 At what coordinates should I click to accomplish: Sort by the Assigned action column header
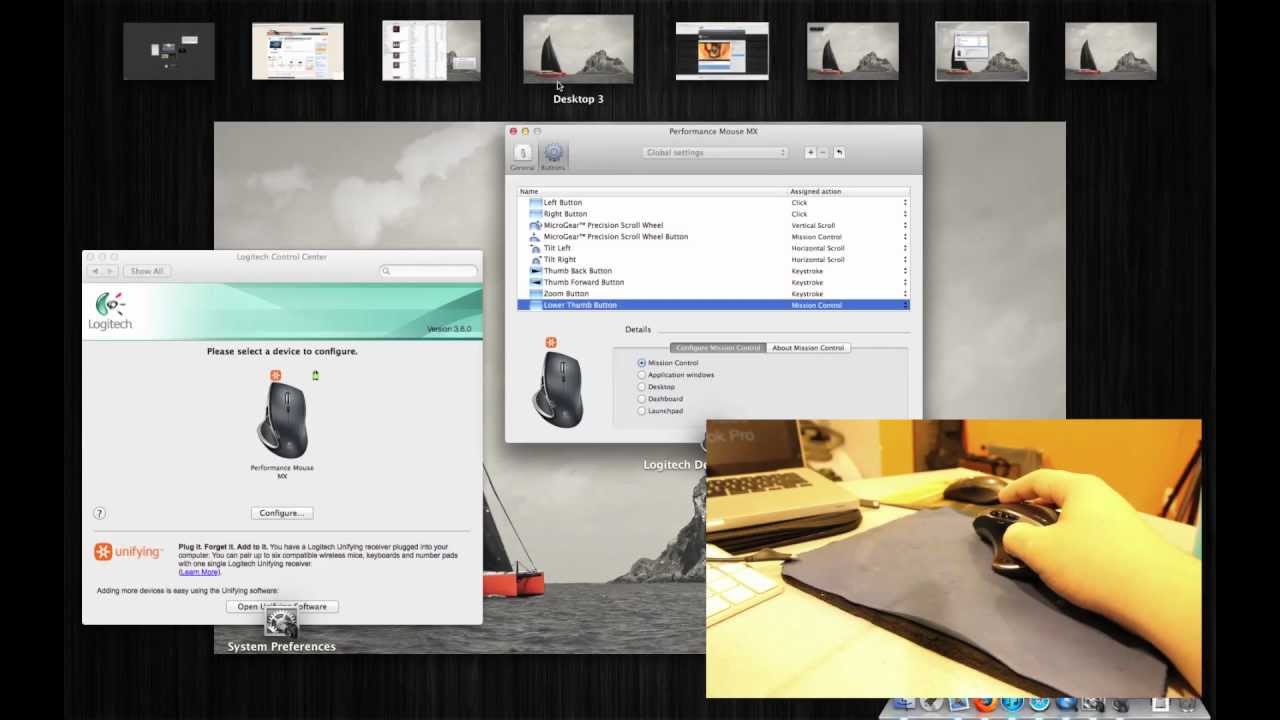(849, 191)
